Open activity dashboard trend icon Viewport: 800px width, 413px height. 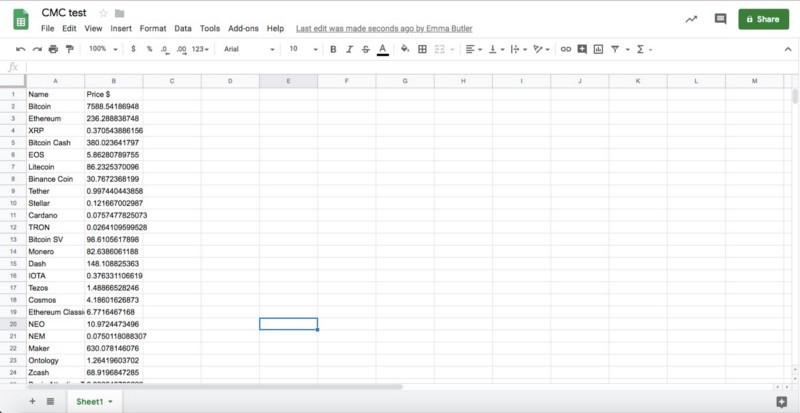(x=691, y=19)
